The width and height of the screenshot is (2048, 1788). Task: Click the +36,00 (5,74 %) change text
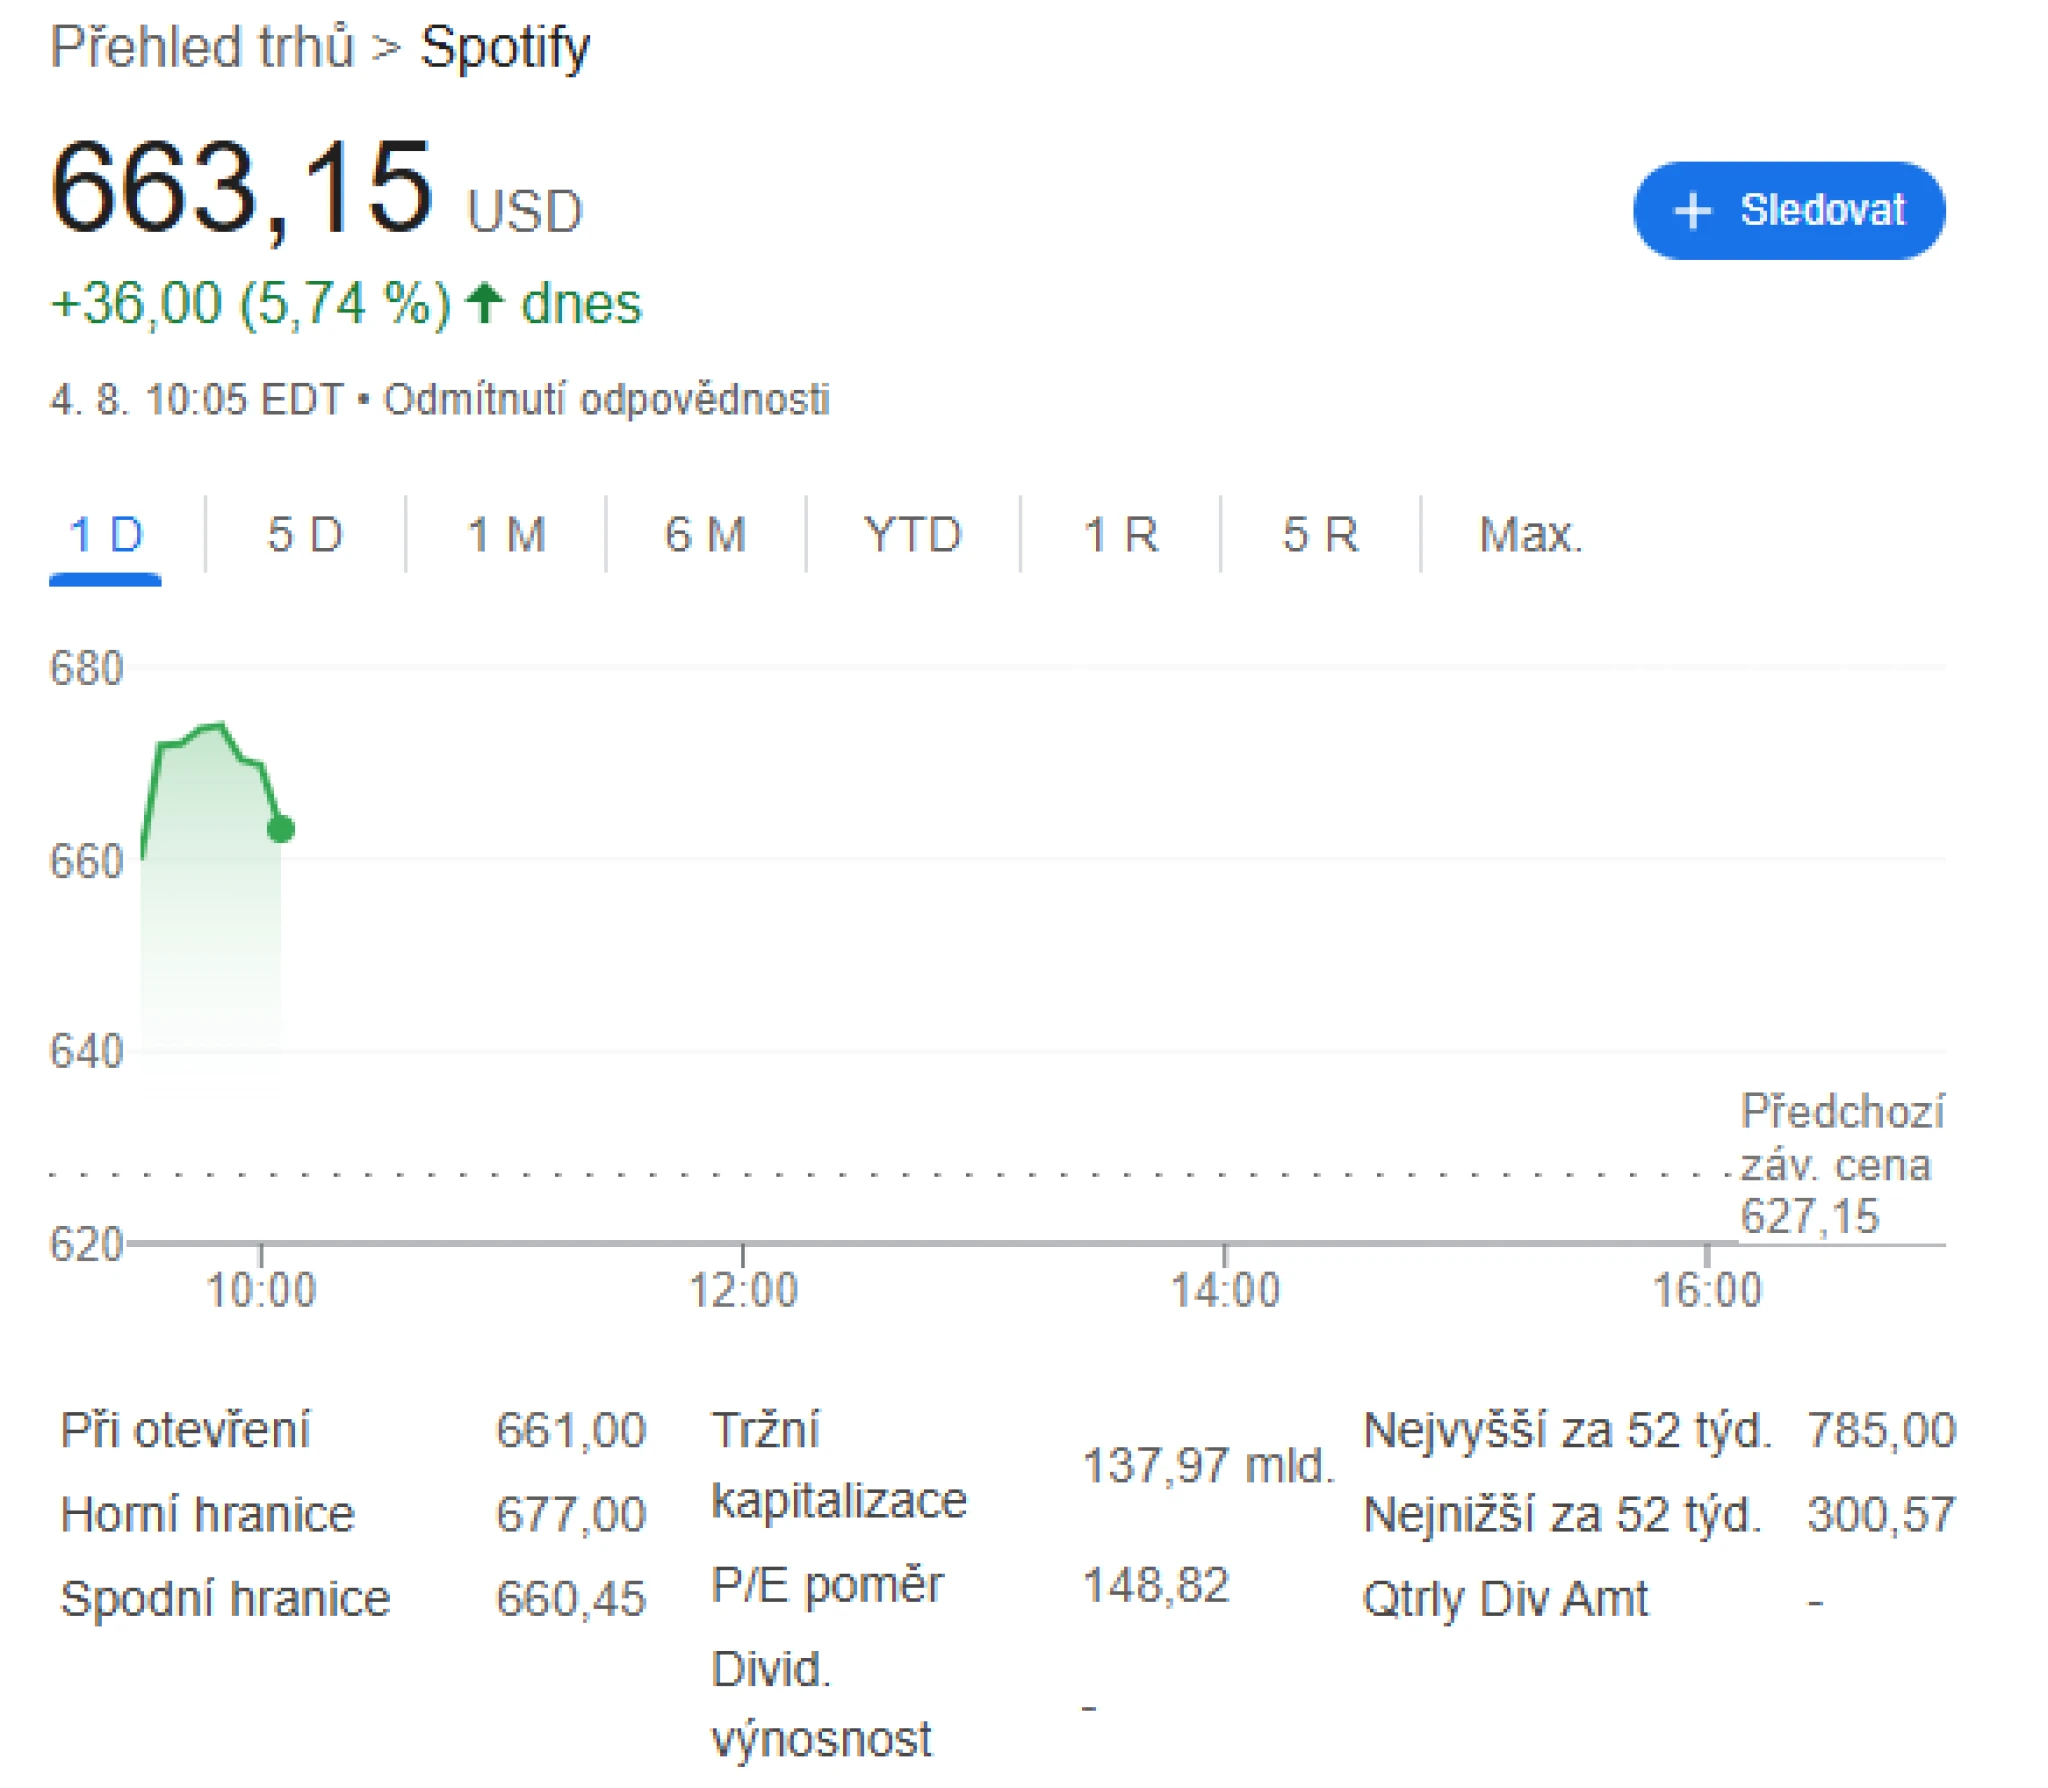tap(250, 303)
